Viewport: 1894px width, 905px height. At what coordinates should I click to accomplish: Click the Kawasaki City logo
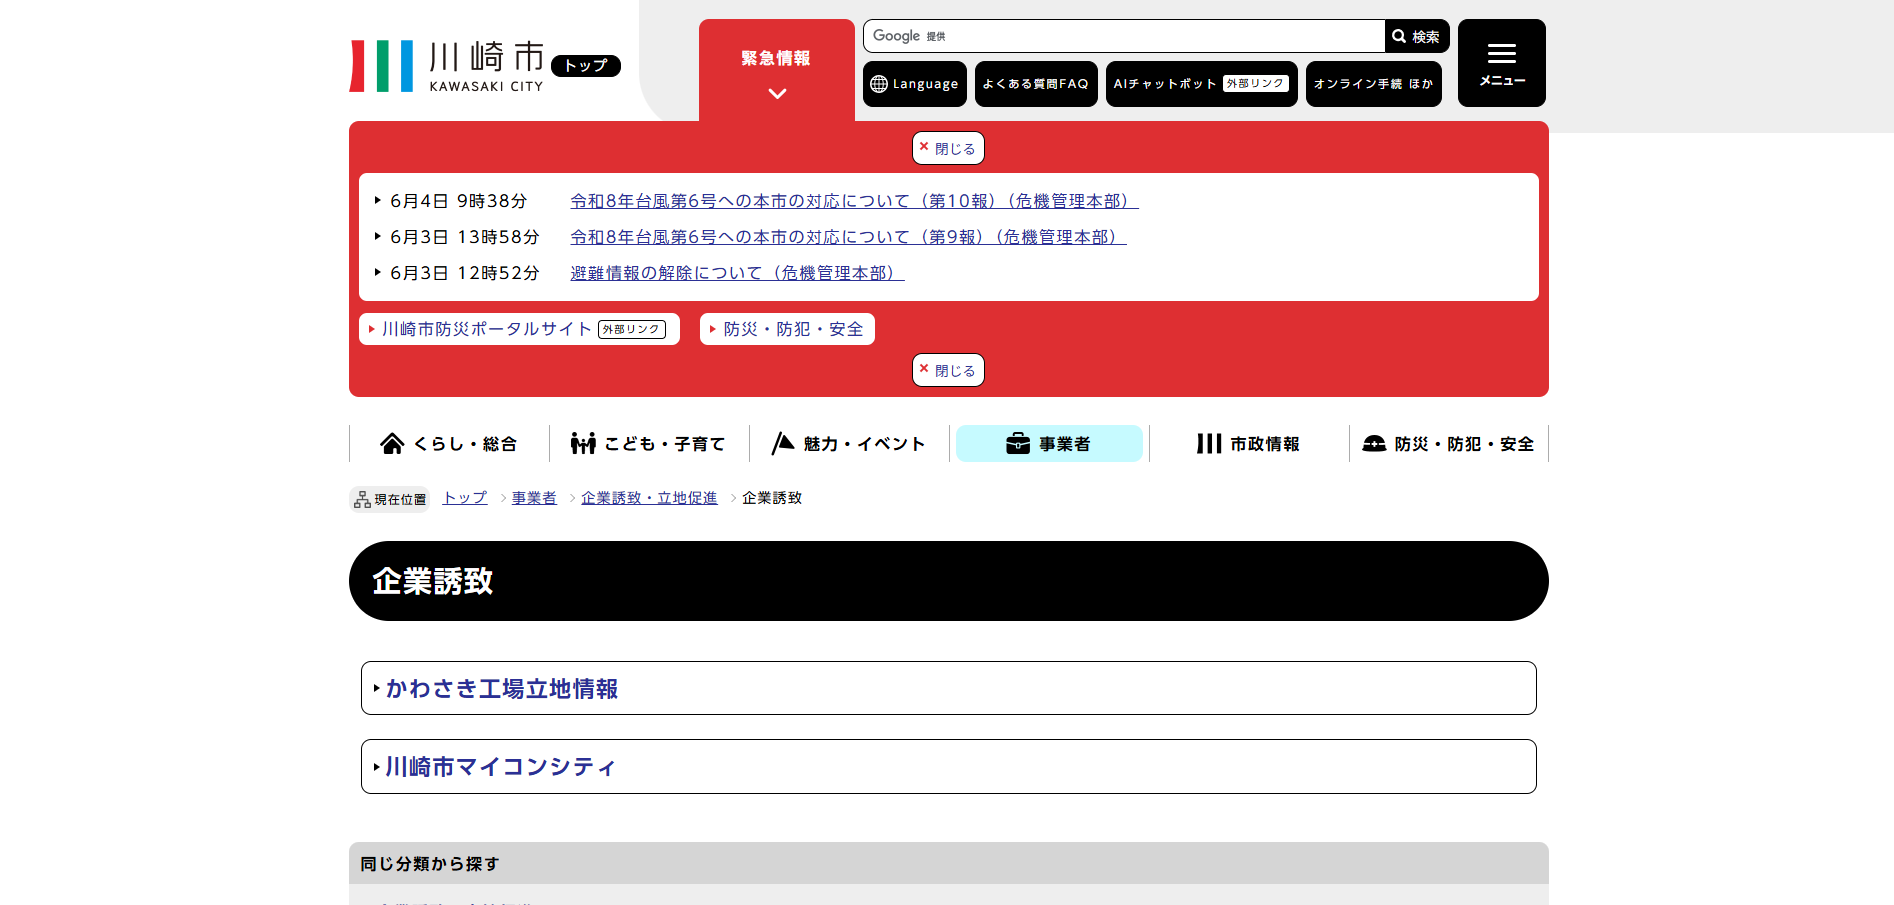(446, 66)
